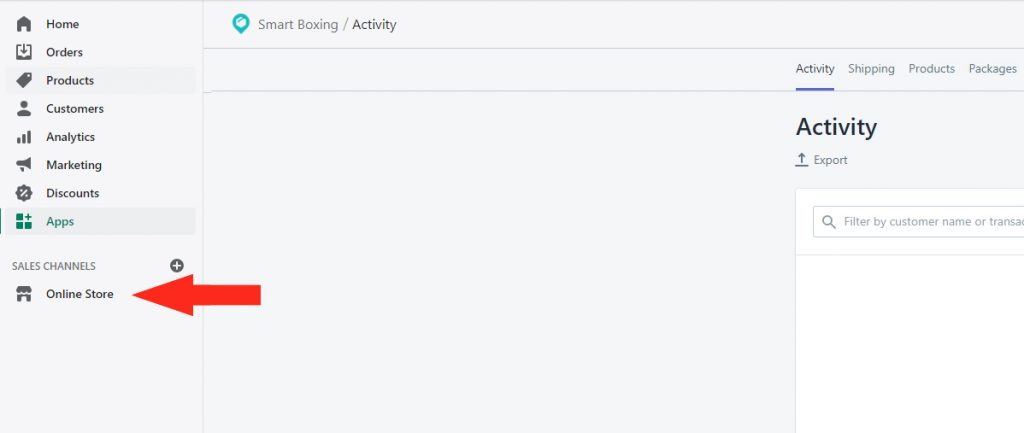1024x433 pixels.
Task: Select the Customers person icon
Action: 24,108
